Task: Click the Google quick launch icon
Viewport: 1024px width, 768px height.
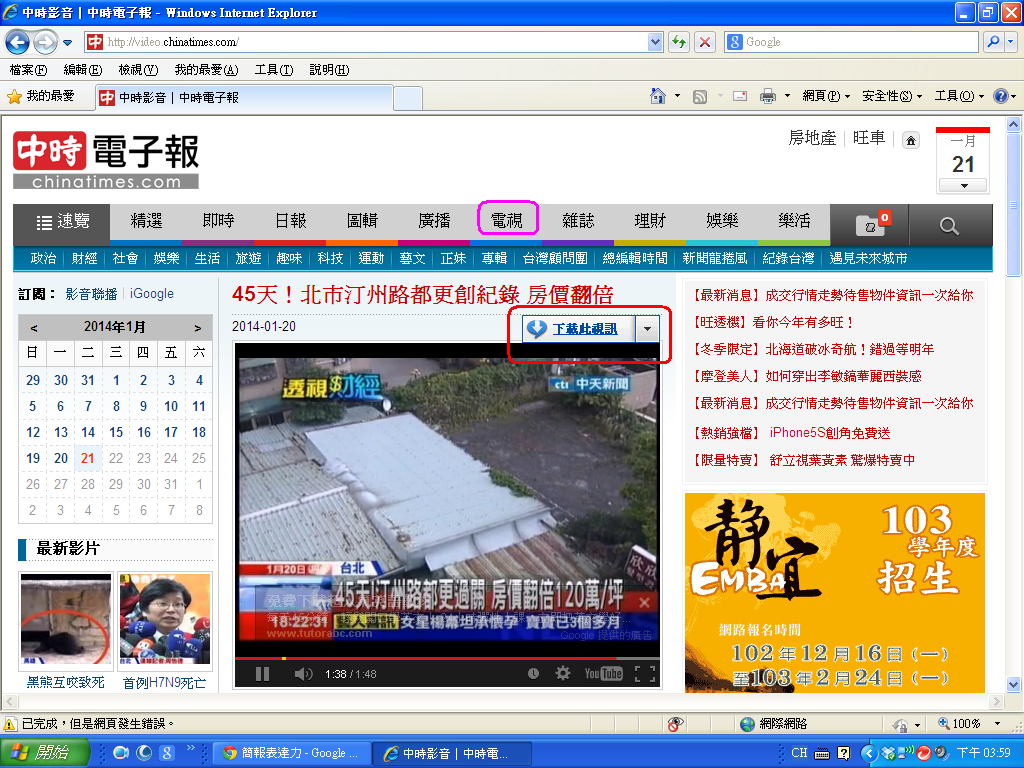Action: coord(167,753)
